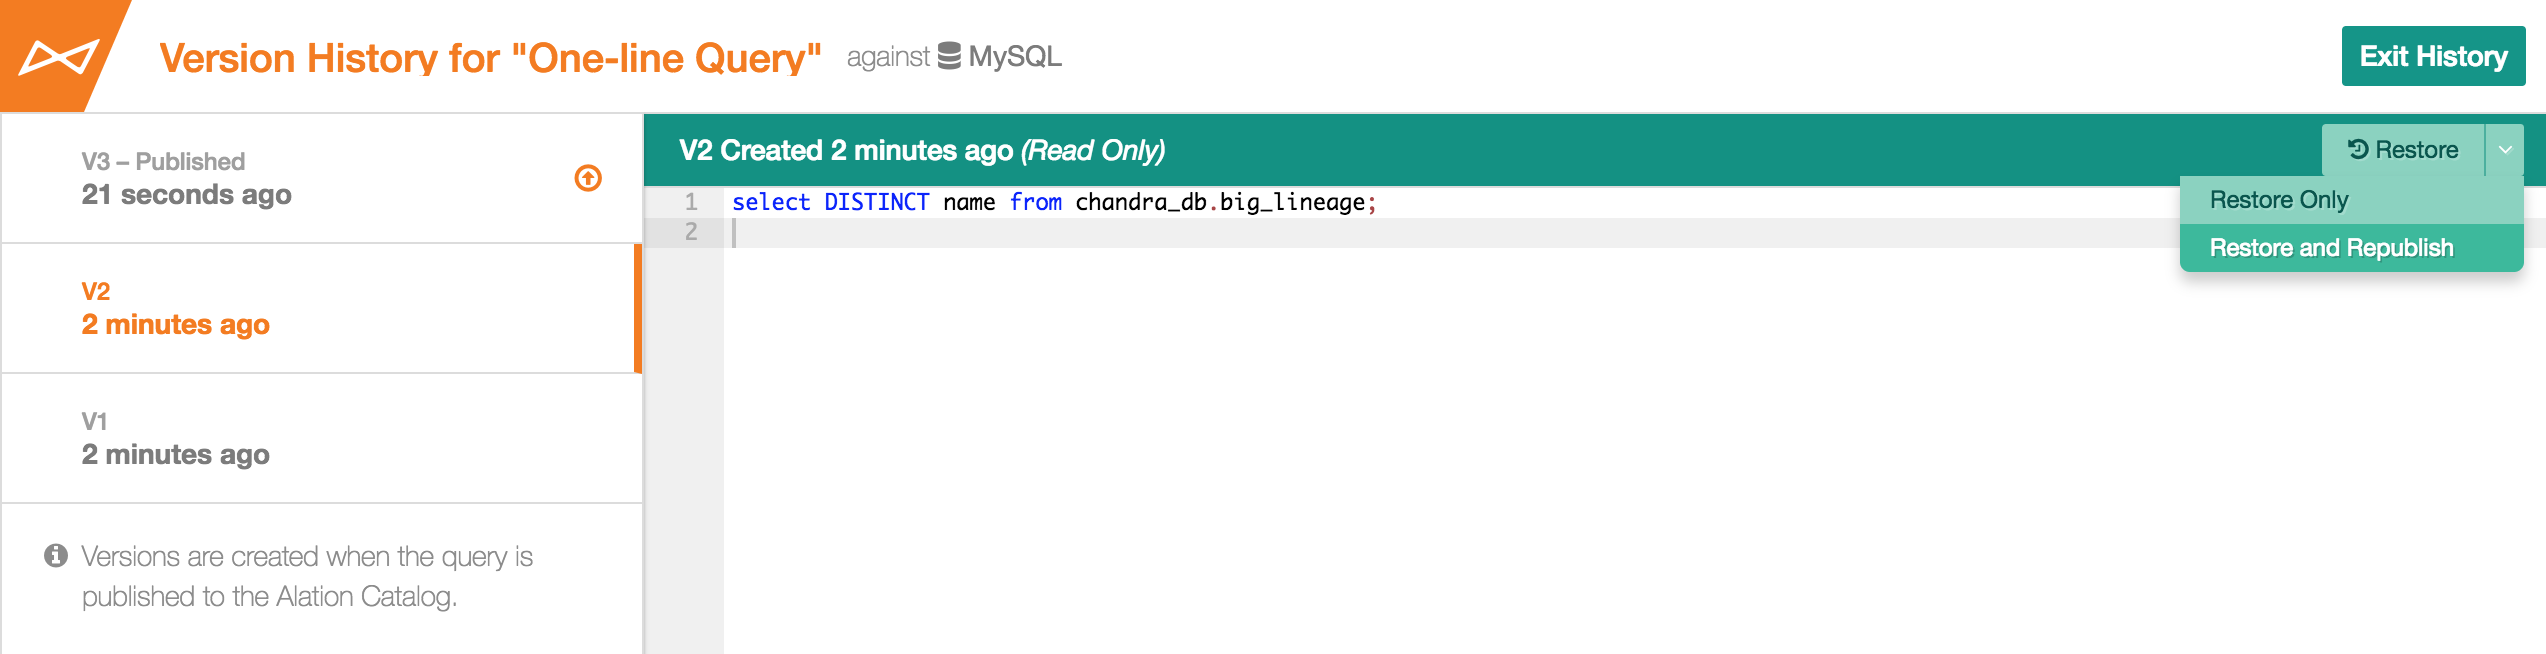Select V3 Published version entry

(321, 178)
